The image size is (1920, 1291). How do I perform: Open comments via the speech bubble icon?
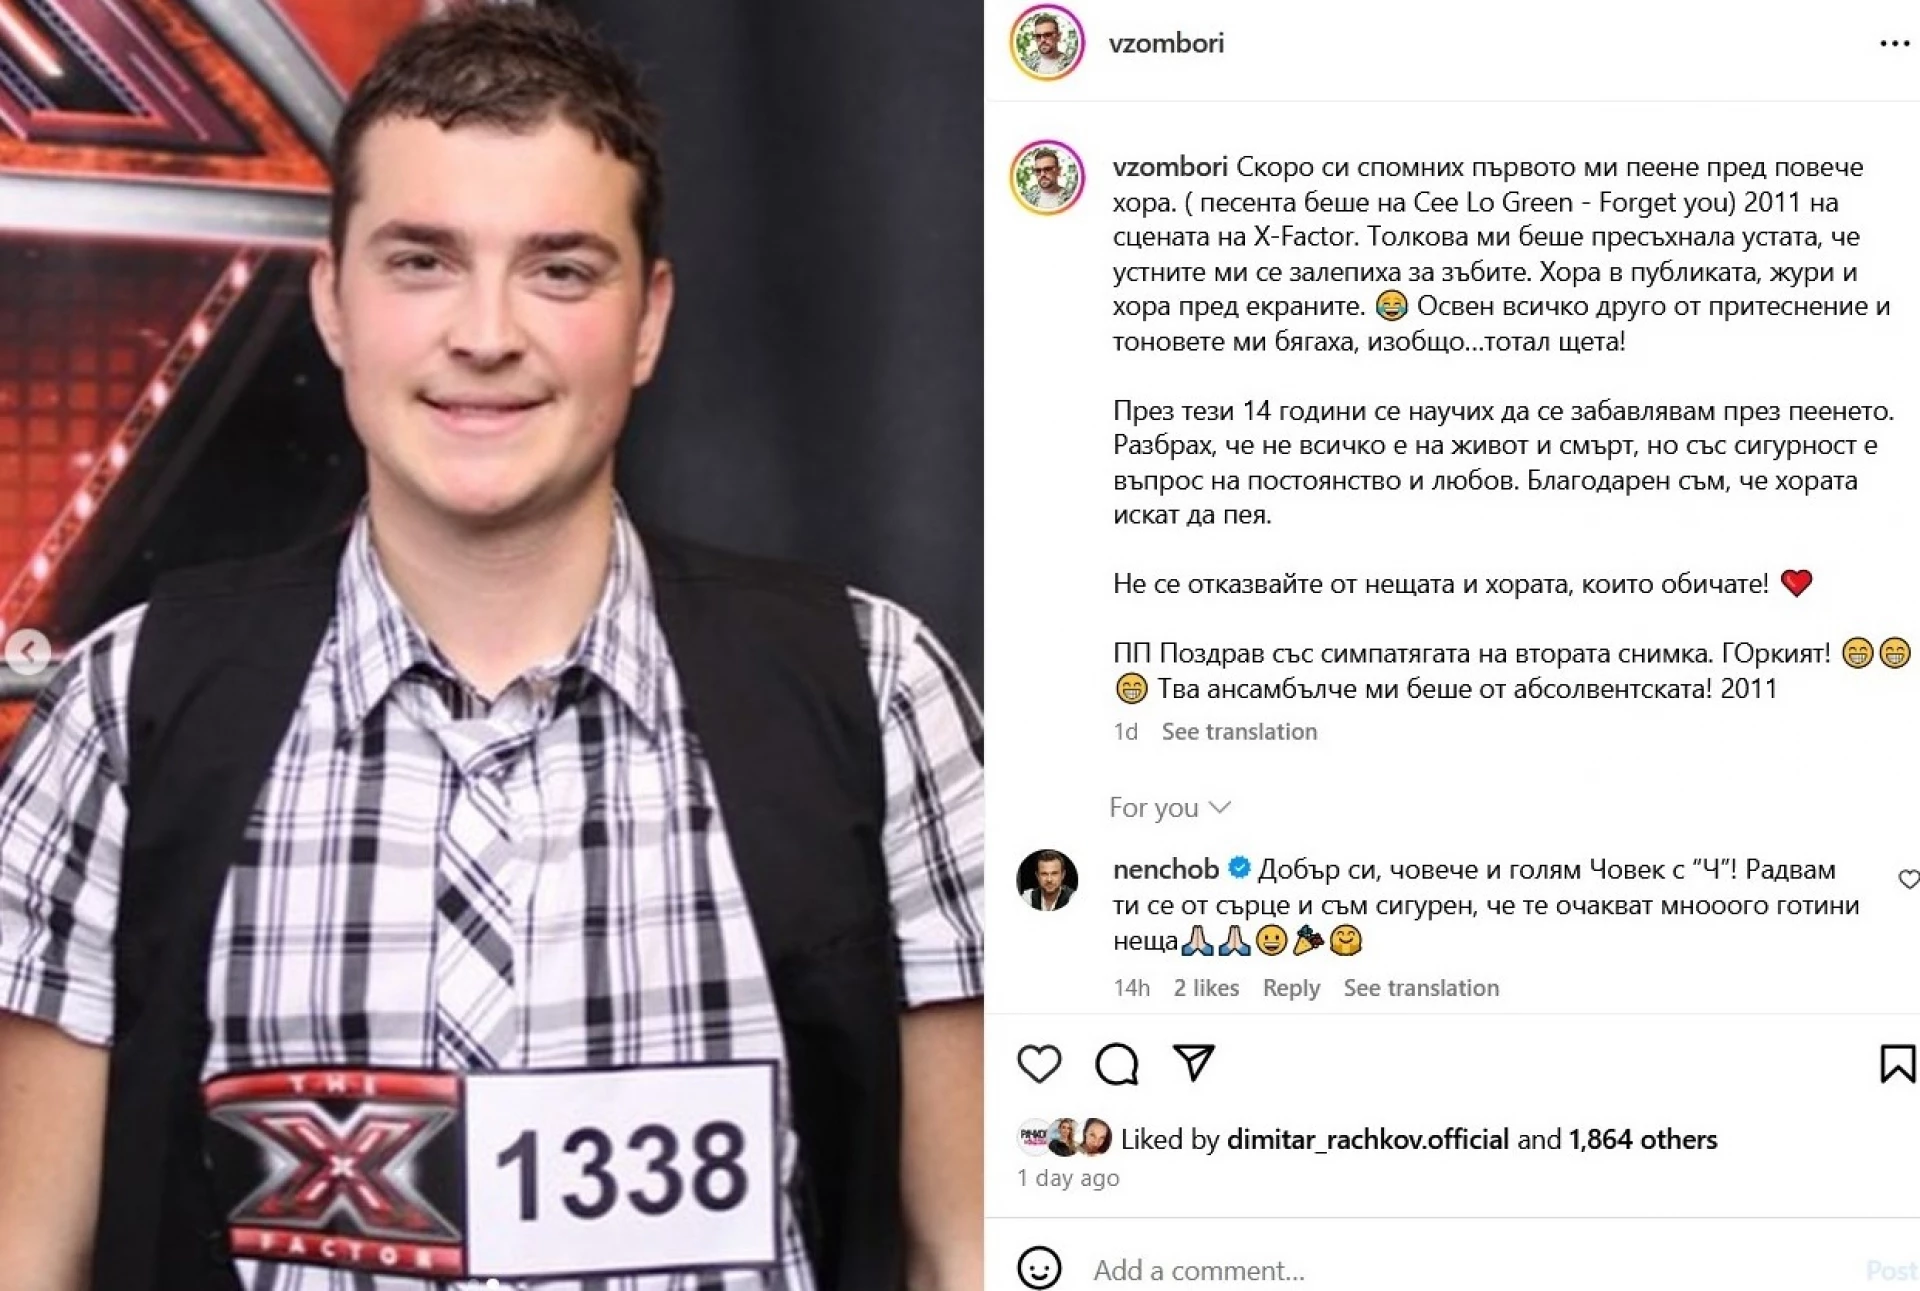click(1116, 1063)
